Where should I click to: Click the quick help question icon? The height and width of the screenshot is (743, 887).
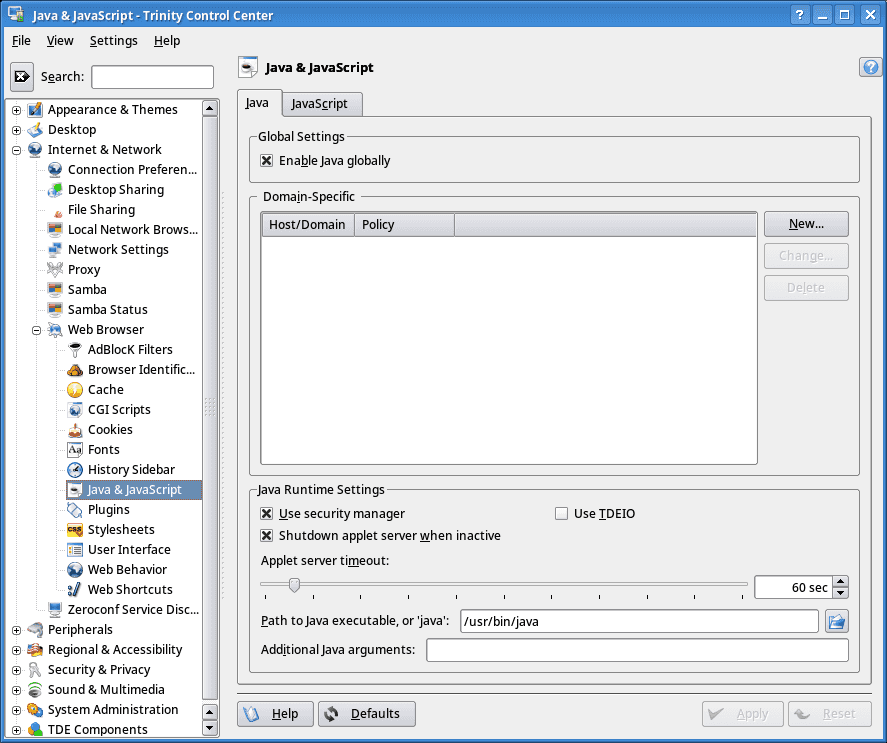[x=870, y=67]
